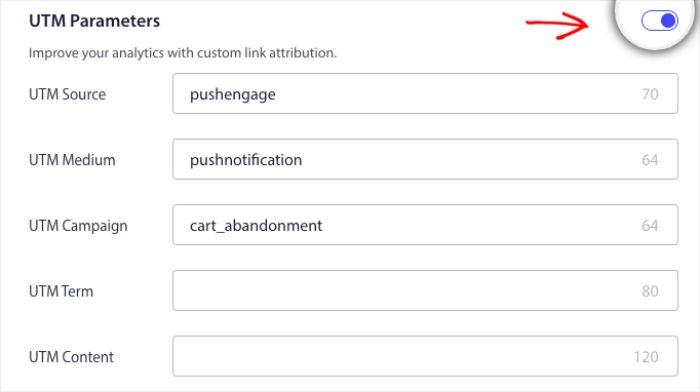Select the 'pushengage' value text
700x392 pixels.
[x=233, y=95]
